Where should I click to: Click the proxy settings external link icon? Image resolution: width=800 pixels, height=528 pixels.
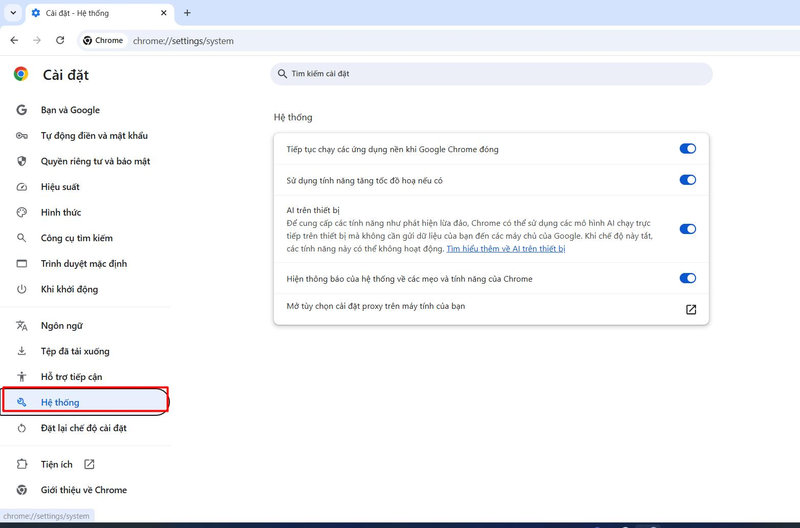click(x=691, y=309)
